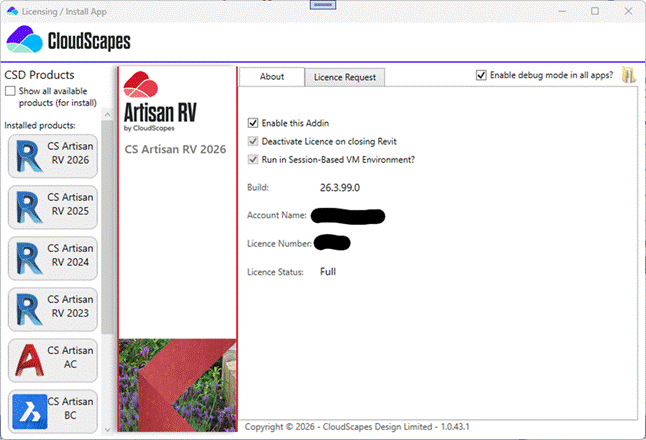Toggle Show all available products checkbox

tap(11, 91)
